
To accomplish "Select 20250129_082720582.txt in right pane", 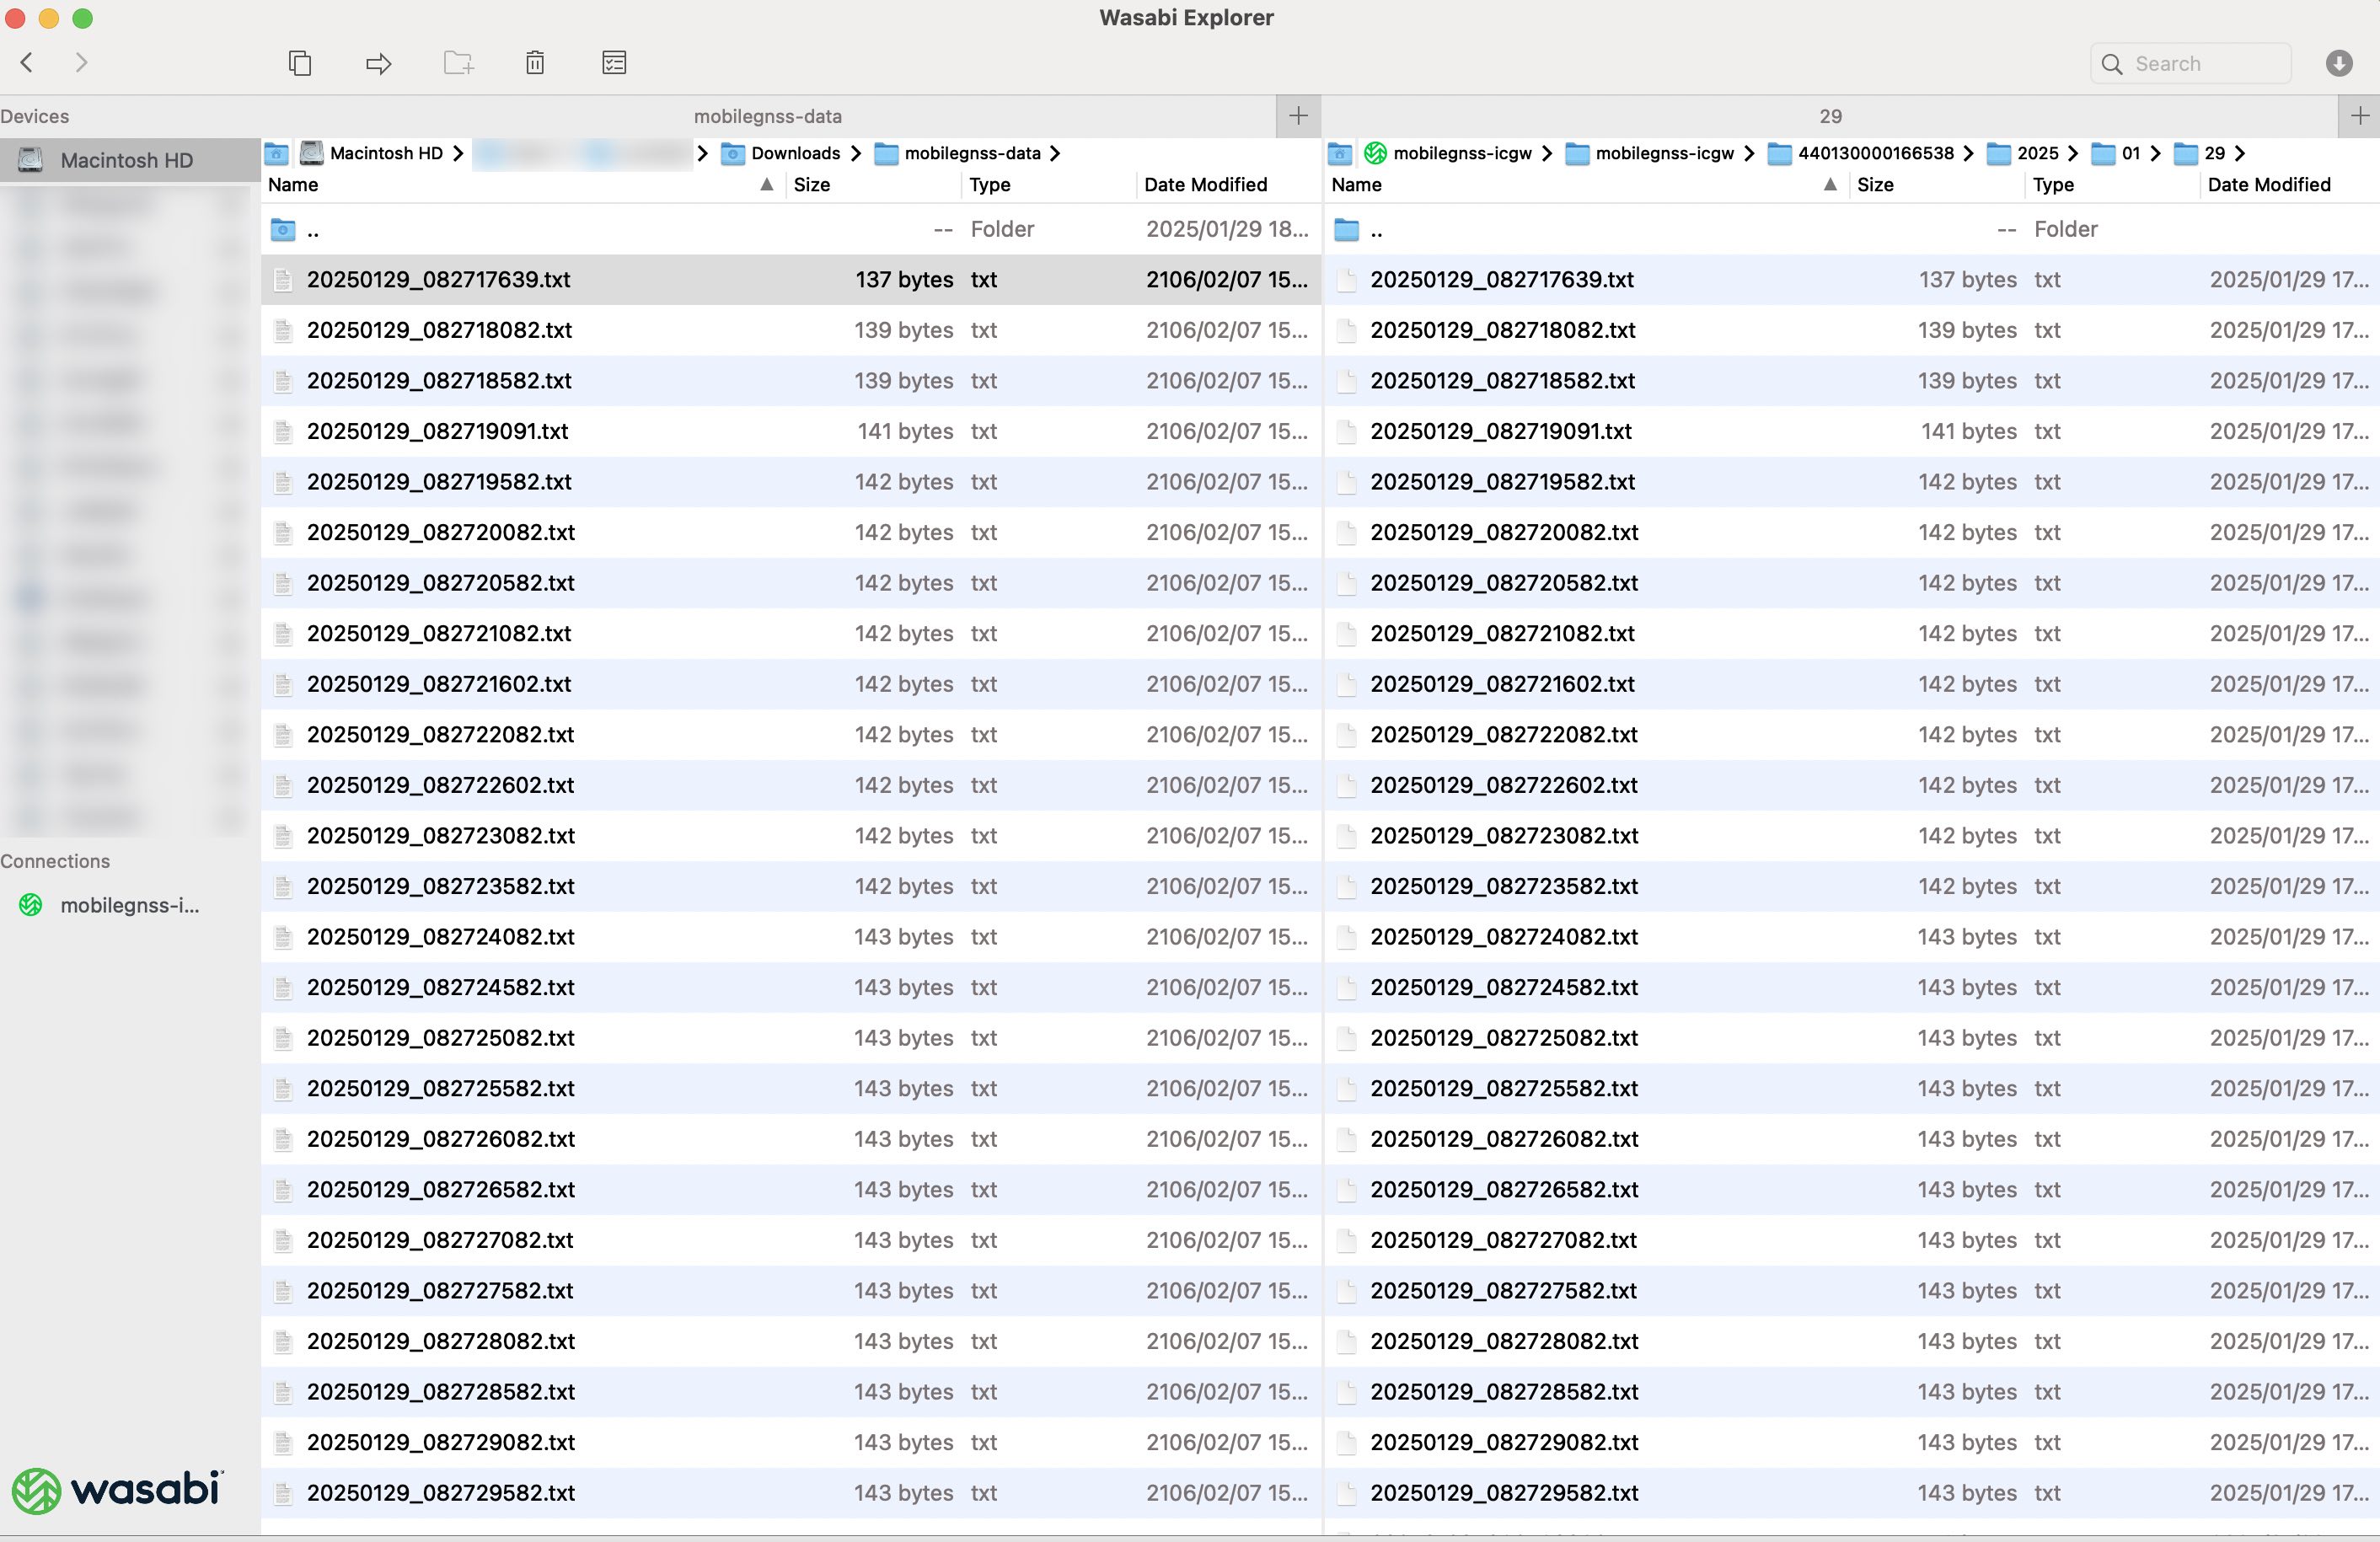I will [x=1852, y=583].
